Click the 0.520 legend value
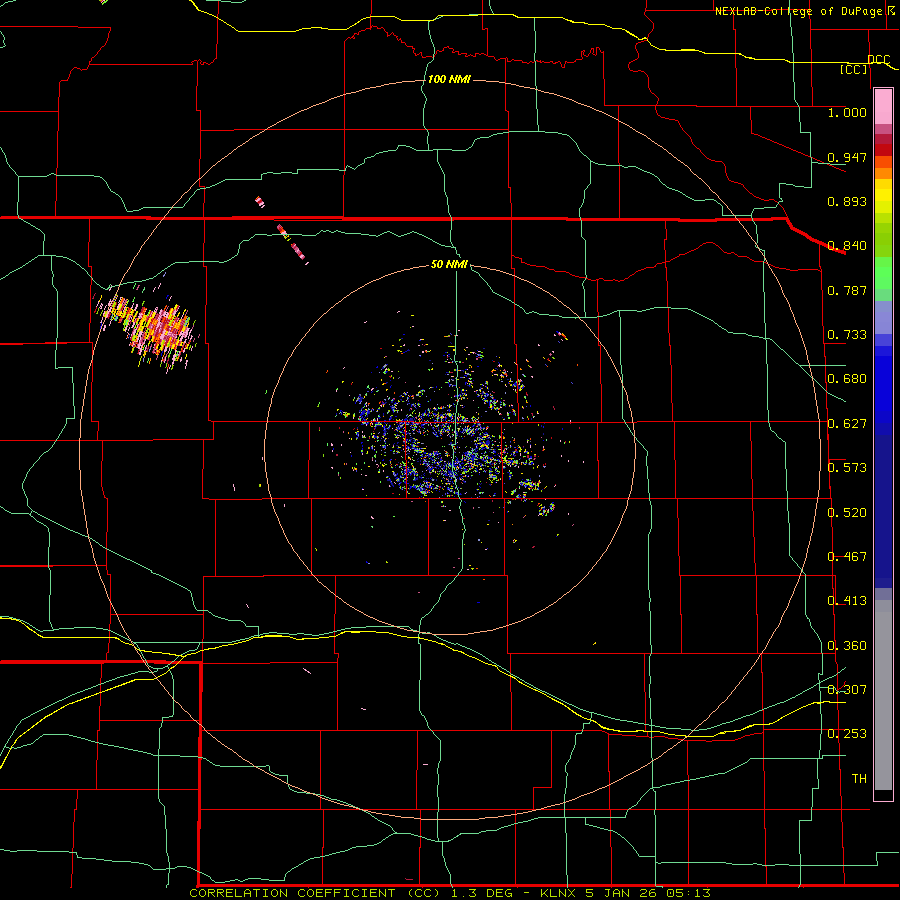900x900 pixels. point(847,513)
